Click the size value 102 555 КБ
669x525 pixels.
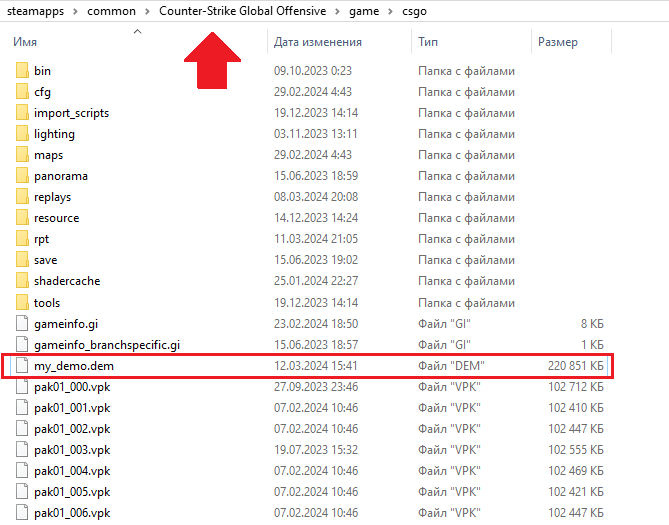(576, 450)
